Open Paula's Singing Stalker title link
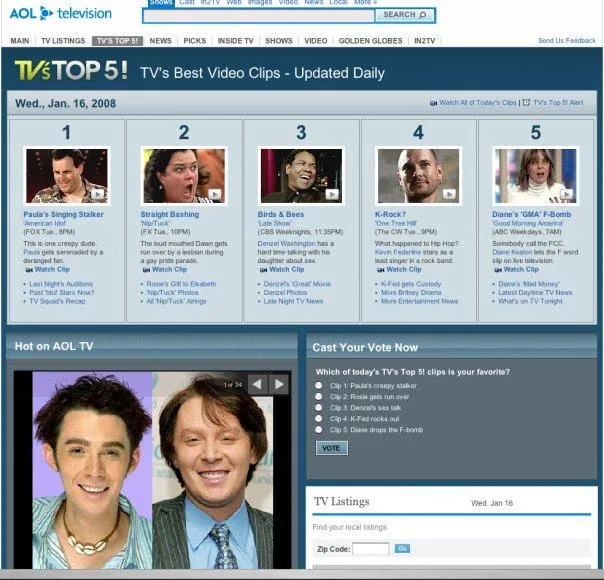The width and height of the screenshot is (604, 580). (x=63, y=214)
